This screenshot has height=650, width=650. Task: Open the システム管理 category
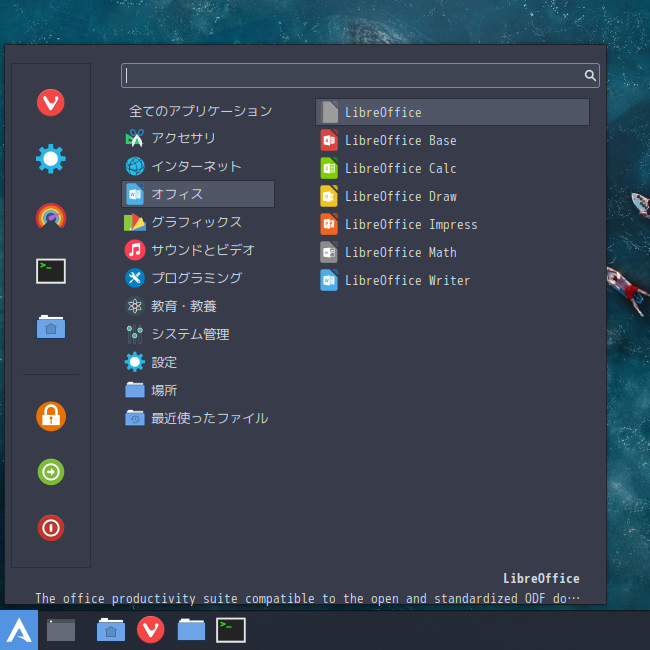198,334
